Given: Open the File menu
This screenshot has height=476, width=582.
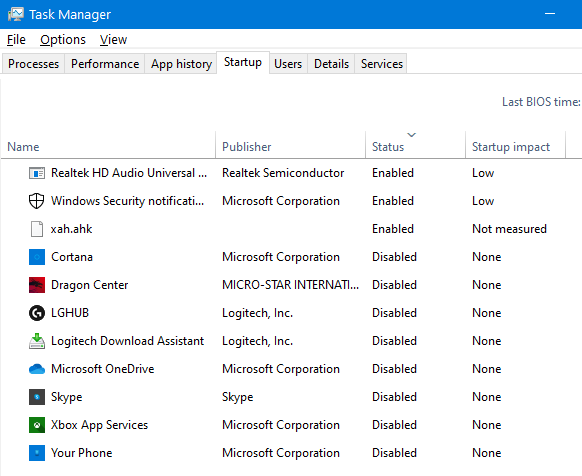Looking at the screenshot, I should 16,40.
